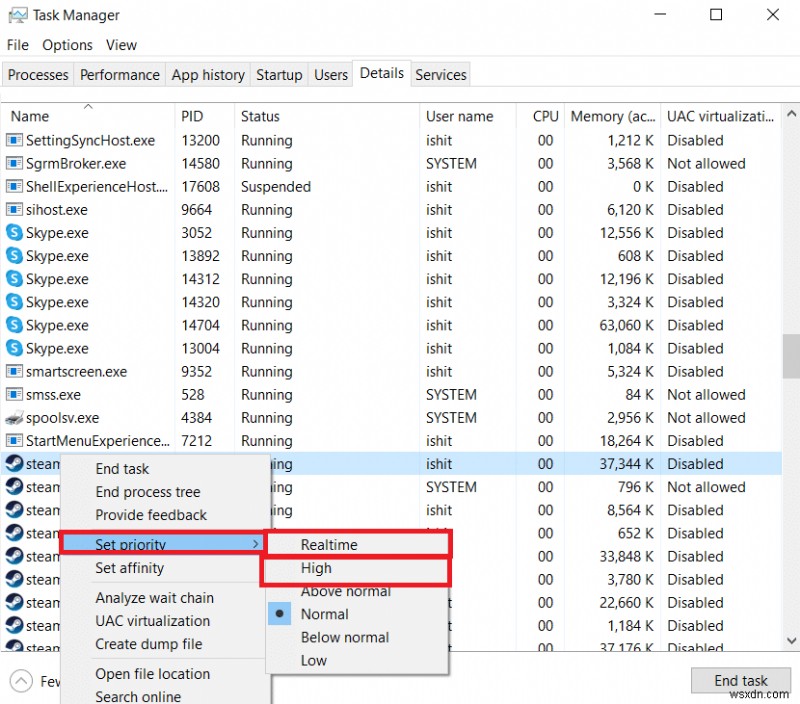Viewport: 800px width, 704px height.
Task: Select Search online from context menu
Action: point(139,697)
